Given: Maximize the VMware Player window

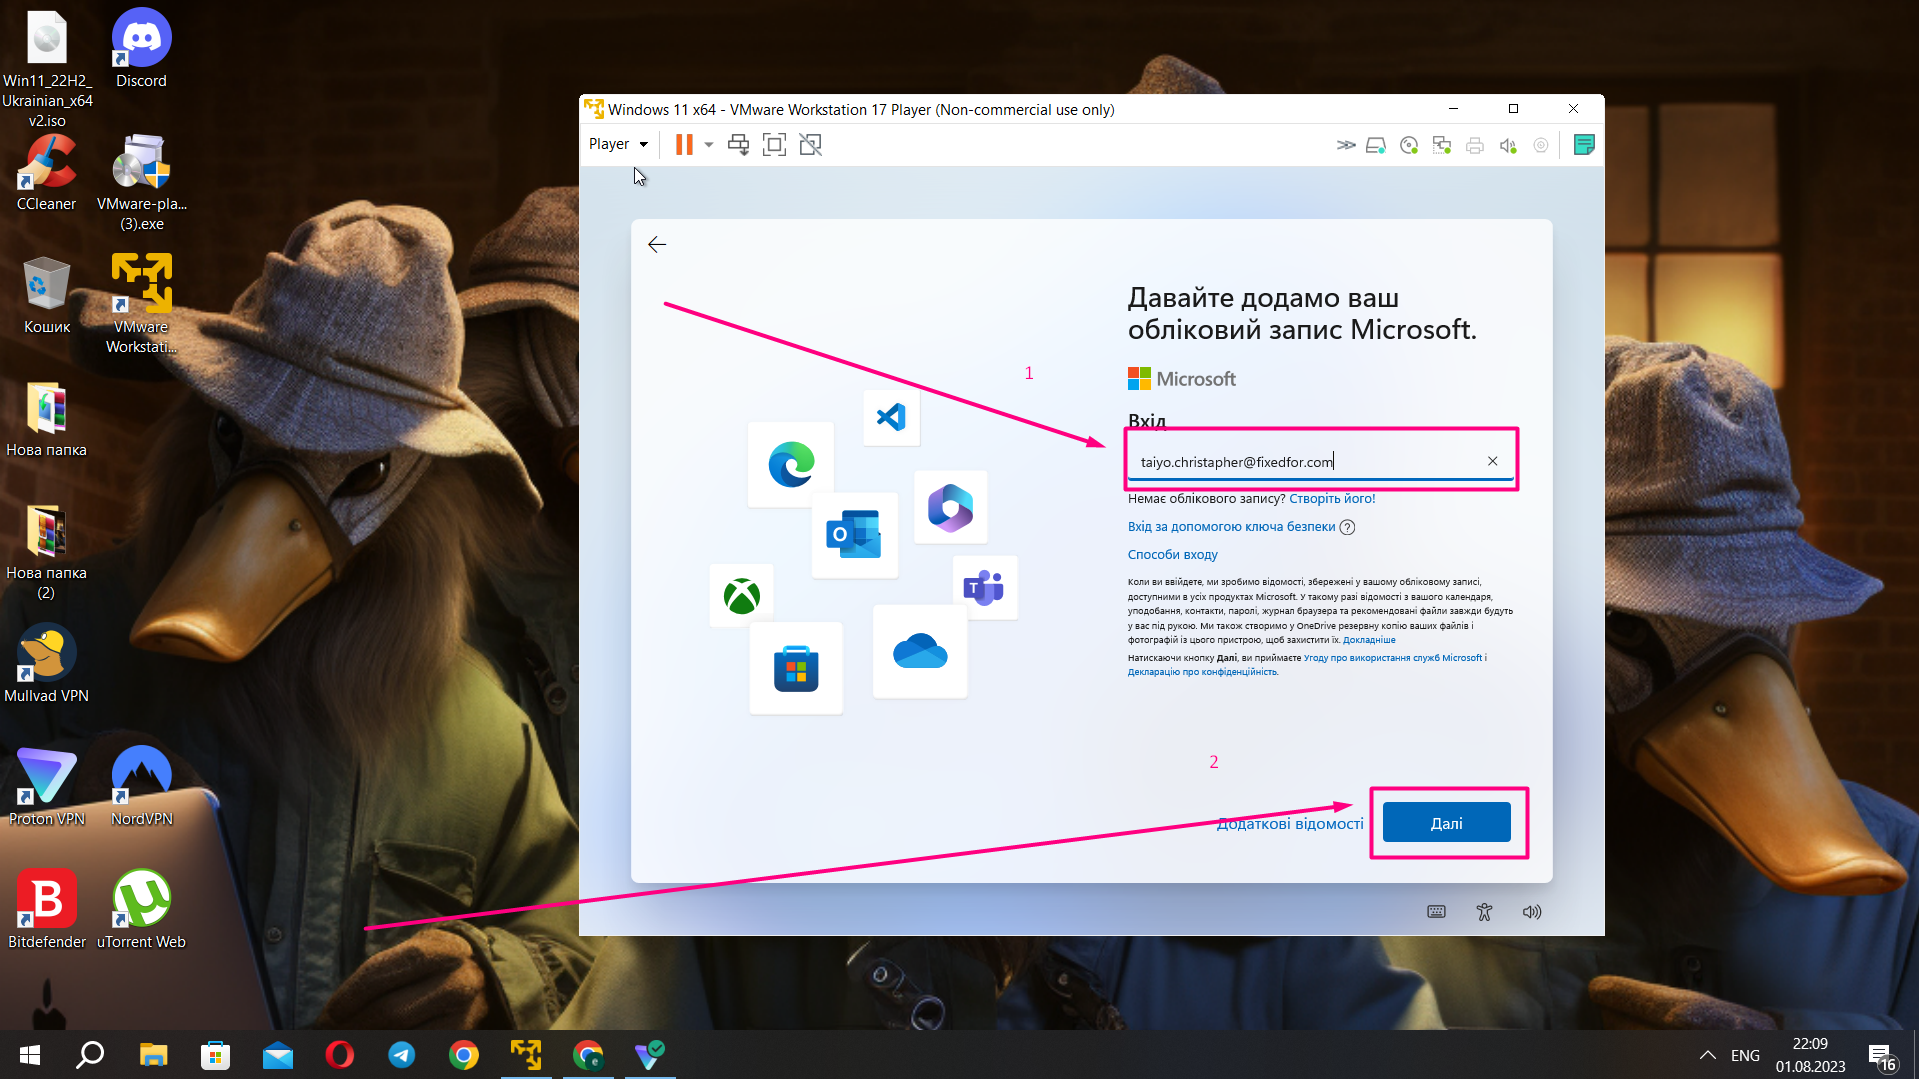Looking at the screenshot, I should 1513,109.
